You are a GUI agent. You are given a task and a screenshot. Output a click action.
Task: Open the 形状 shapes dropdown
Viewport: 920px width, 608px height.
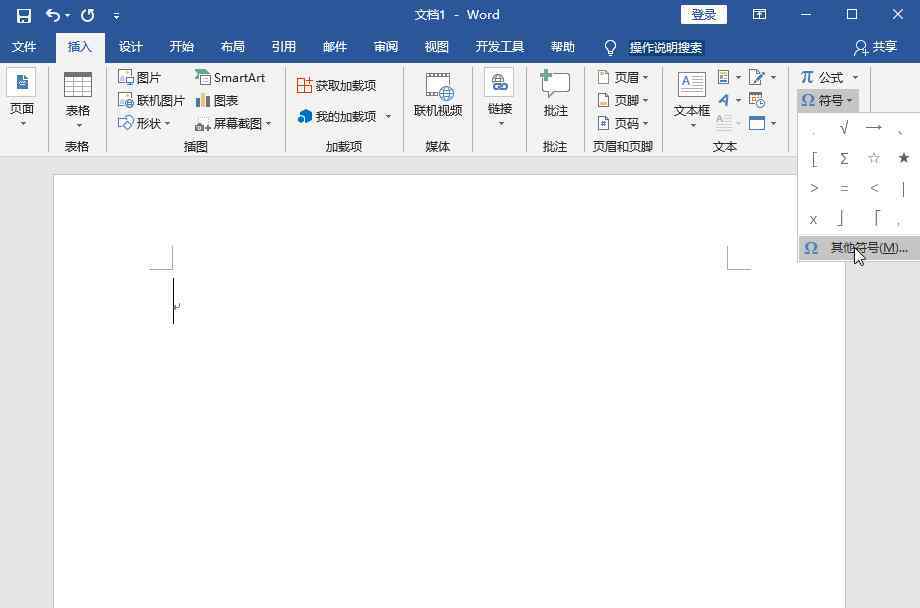145,123
